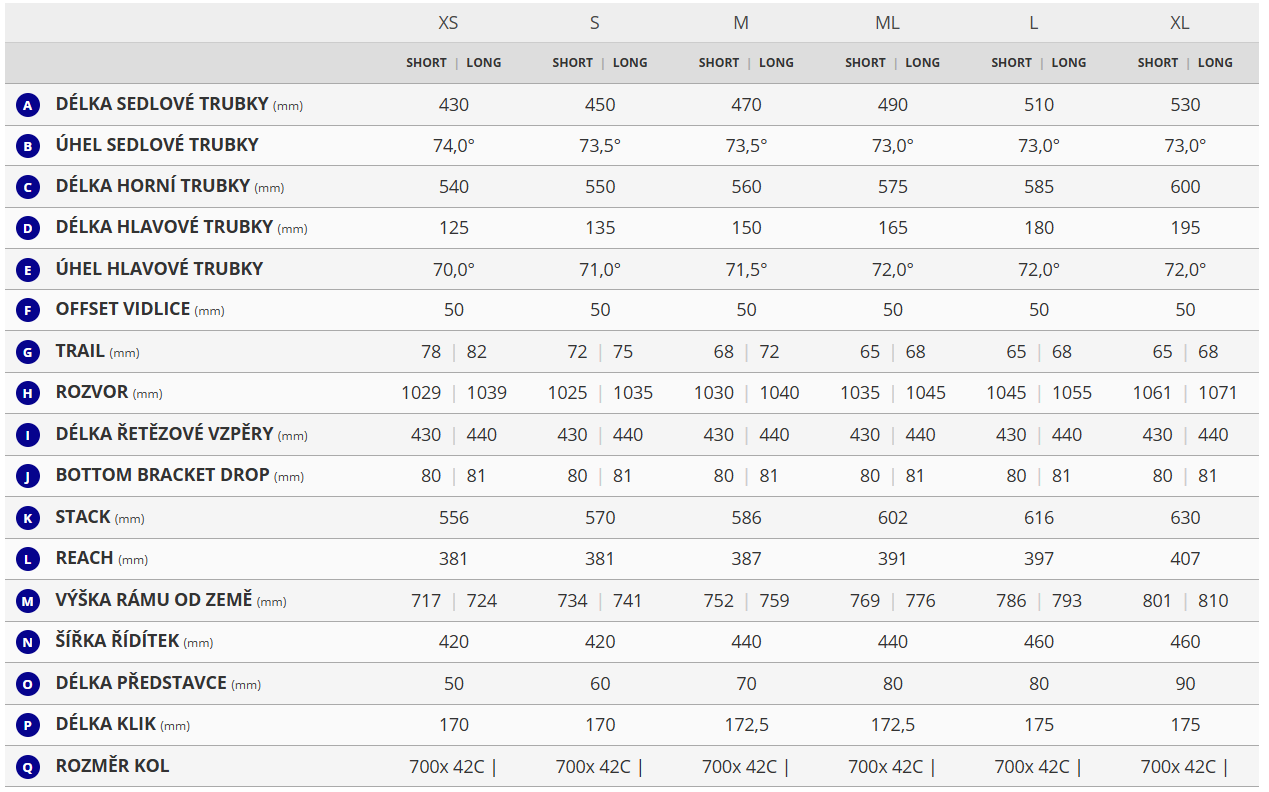The image size is (1269, 792).
Task: Click the L badge next to Reach
Action: click(x=28, y=559)
